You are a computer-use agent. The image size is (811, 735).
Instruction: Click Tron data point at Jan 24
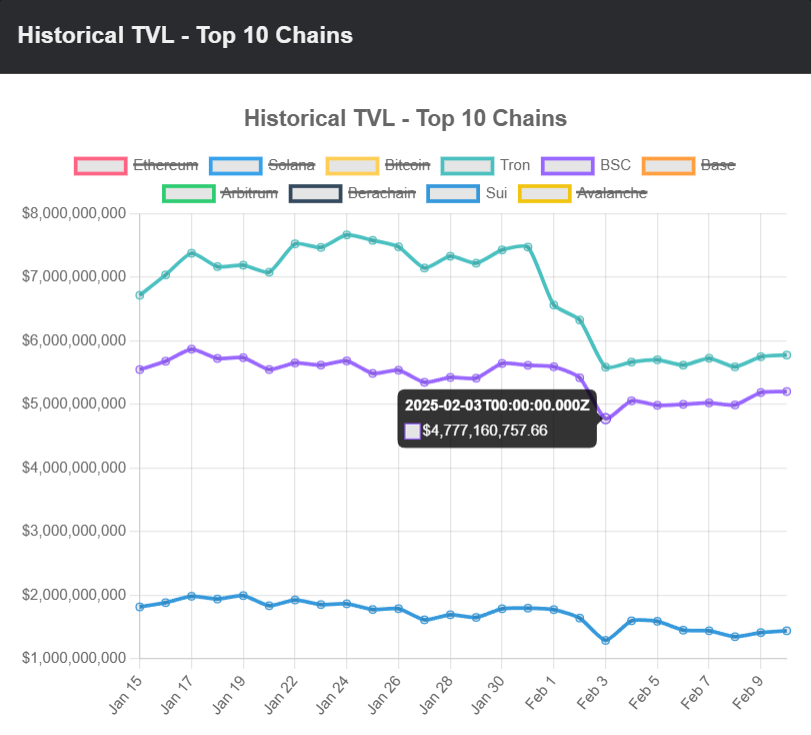347,235
